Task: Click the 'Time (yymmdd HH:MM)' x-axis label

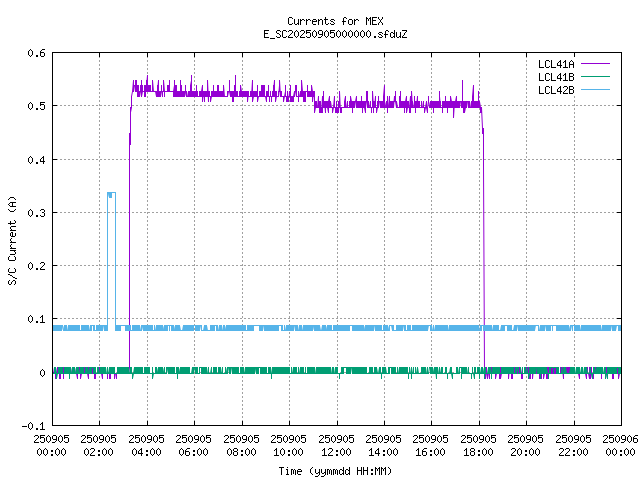Action: 335,470
